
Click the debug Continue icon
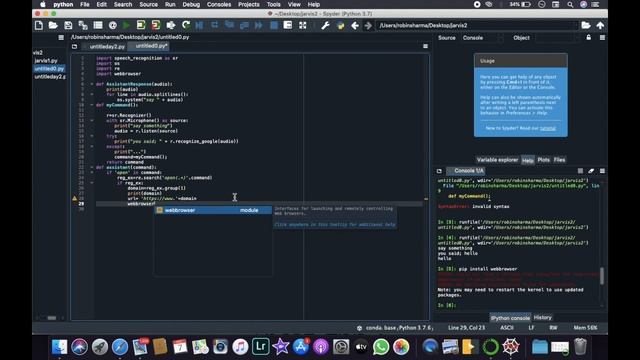click(259, 25)
